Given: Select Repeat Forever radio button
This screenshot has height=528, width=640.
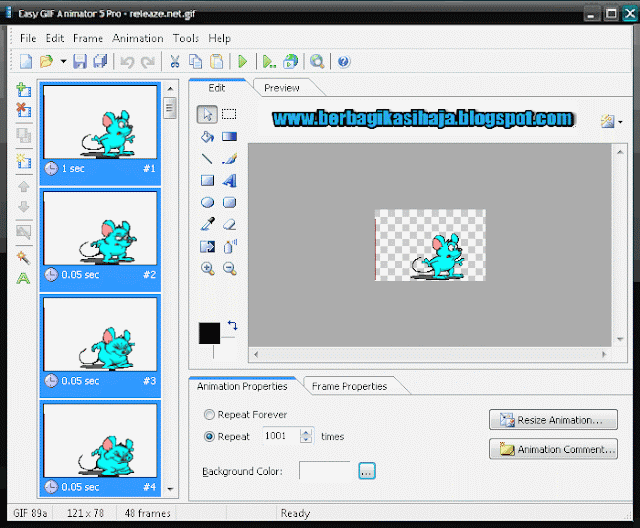Looking at the screenshot, I should tap(209, 415).
